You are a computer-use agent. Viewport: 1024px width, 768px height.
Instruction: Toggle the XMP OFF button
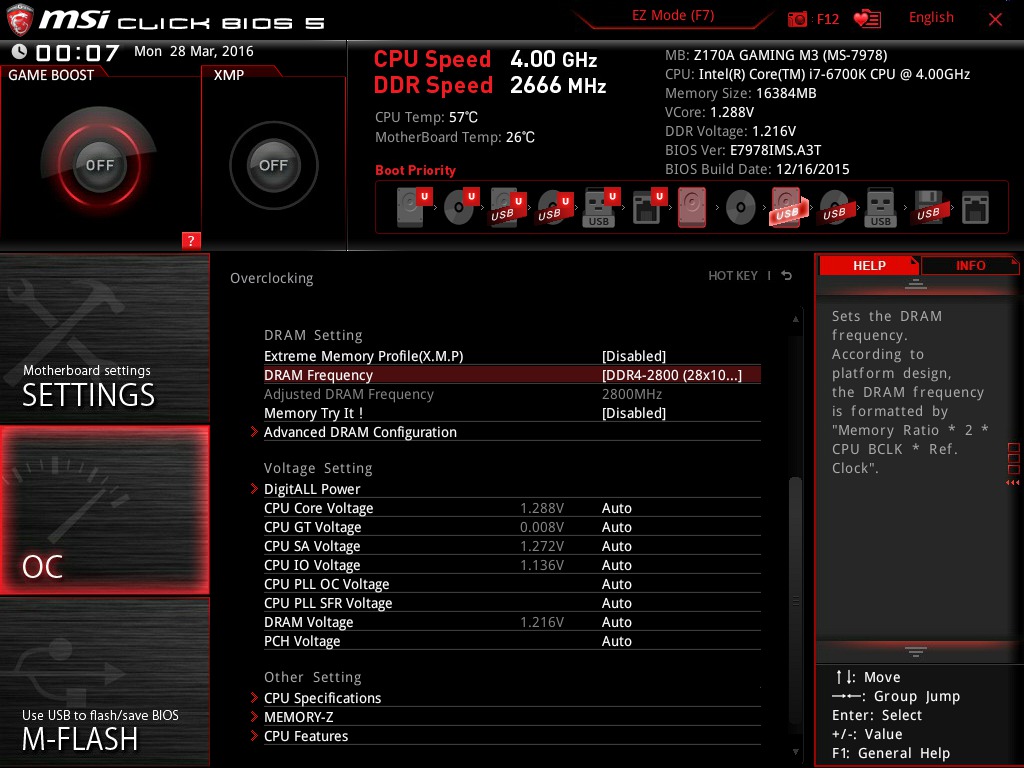[272, 165]
